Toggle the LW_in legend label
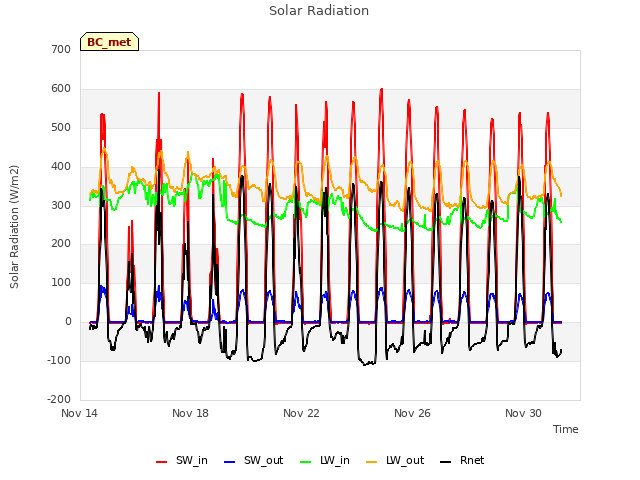 [335, 460]
